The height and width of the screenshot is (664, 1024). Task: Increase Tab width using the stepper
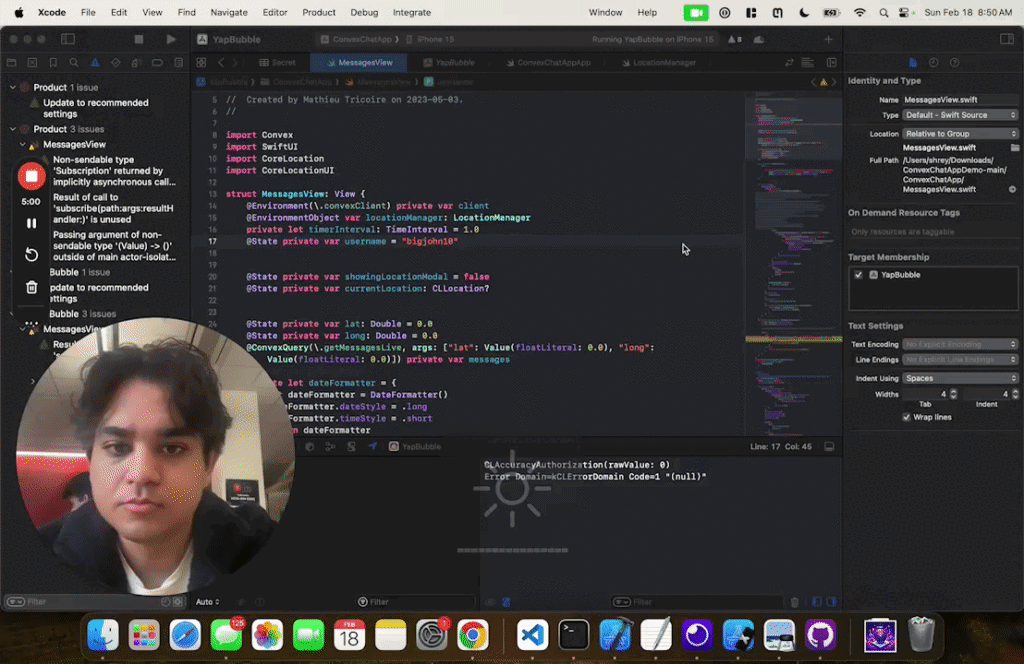click(953, 390)
